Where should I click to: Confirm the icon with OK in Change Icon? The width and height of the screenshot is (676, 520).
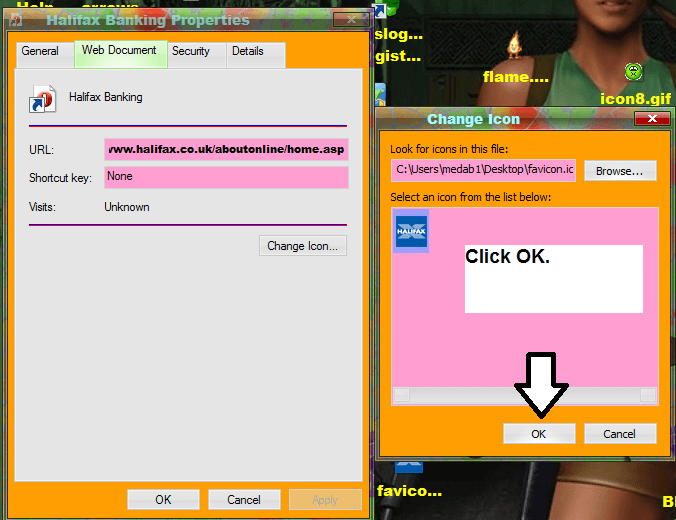(538, 434)
